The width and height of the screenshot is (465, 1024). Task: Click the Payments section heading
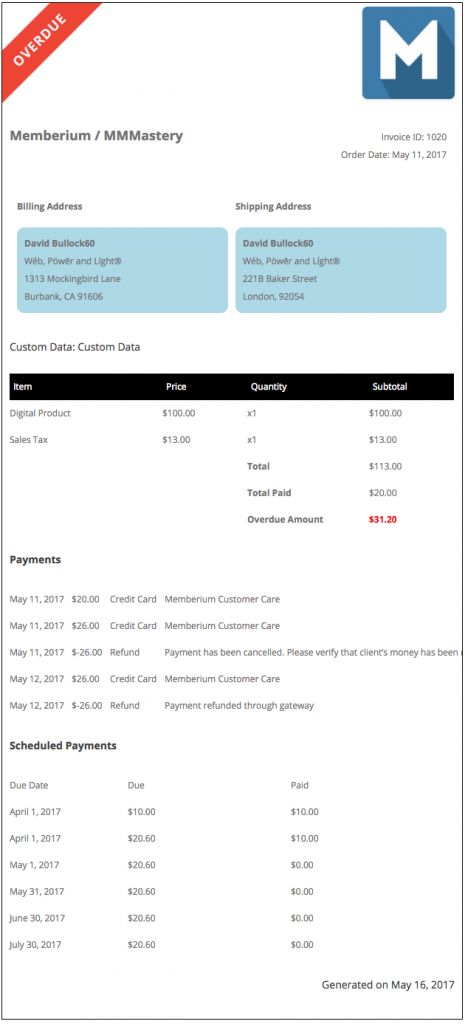[35, 560]
